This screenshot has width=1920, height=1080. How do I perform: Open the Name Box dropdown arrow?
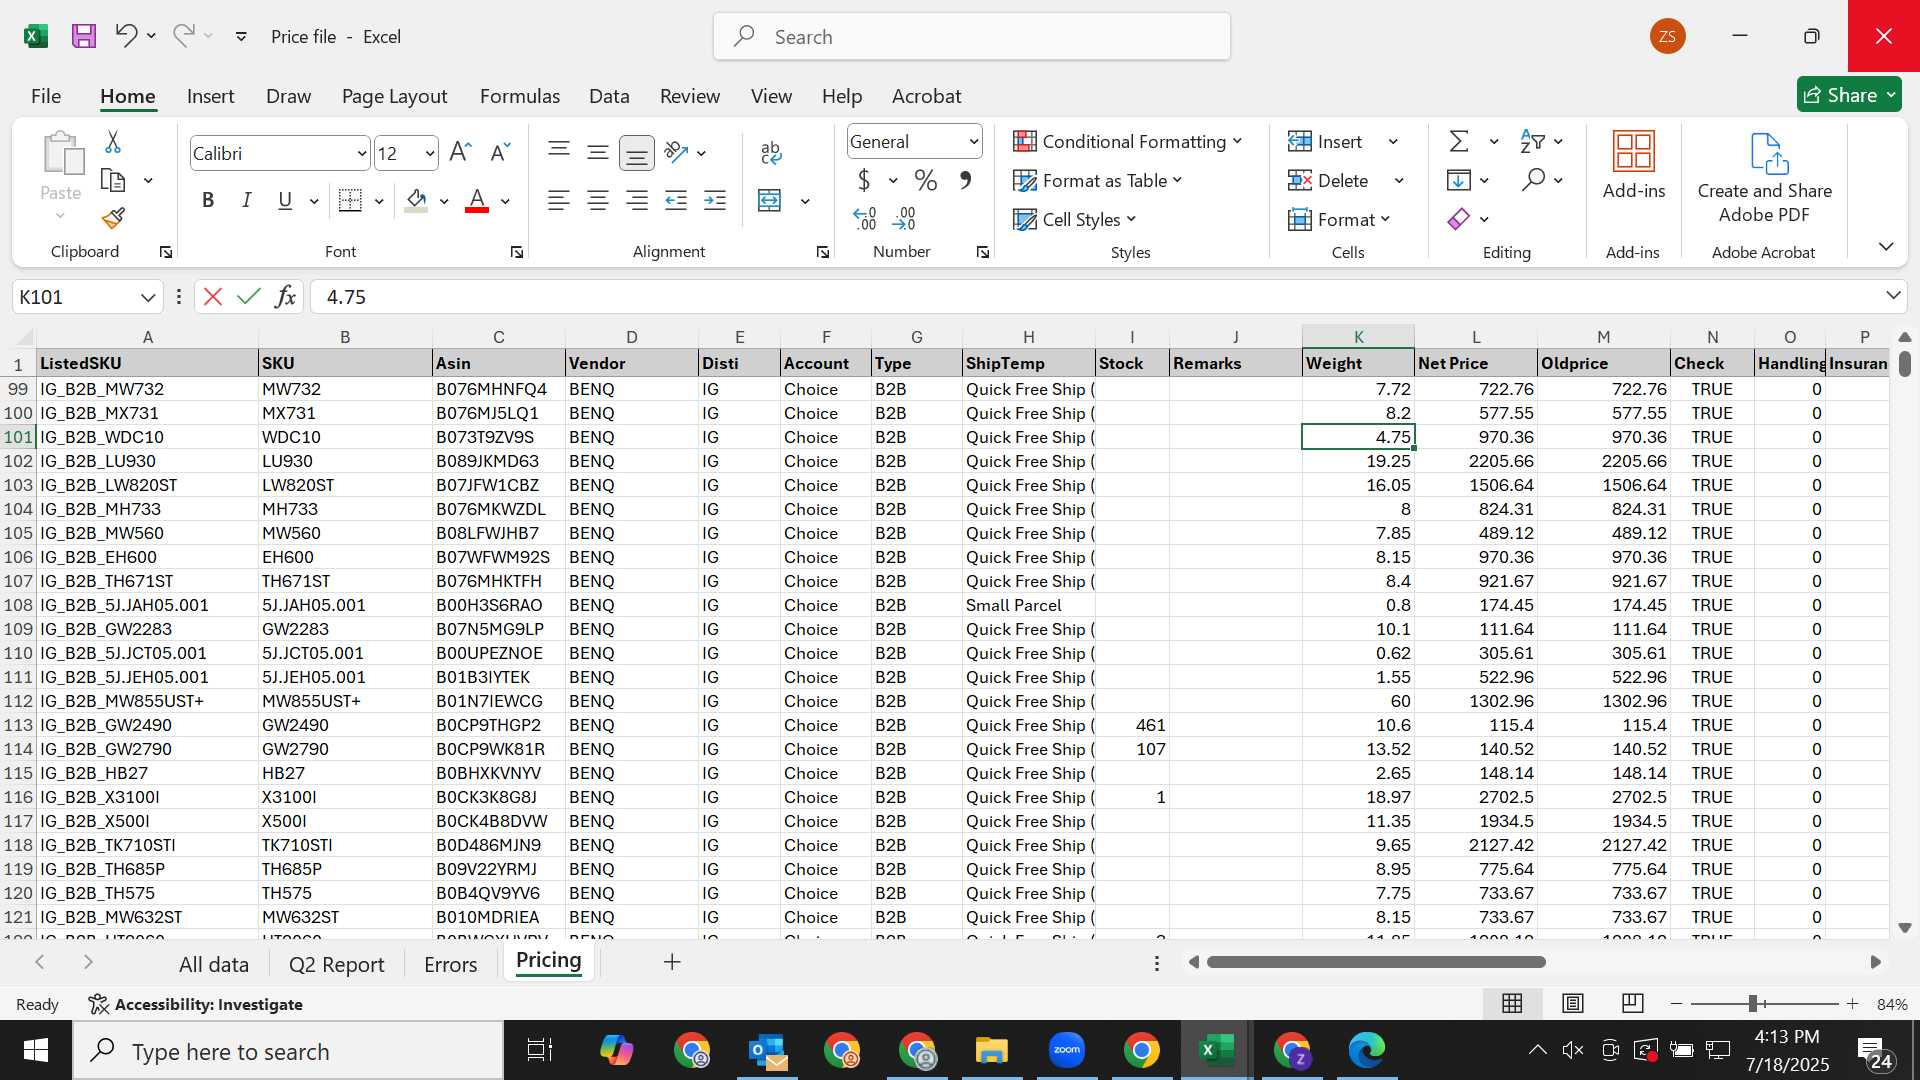[x=148, y=297]
